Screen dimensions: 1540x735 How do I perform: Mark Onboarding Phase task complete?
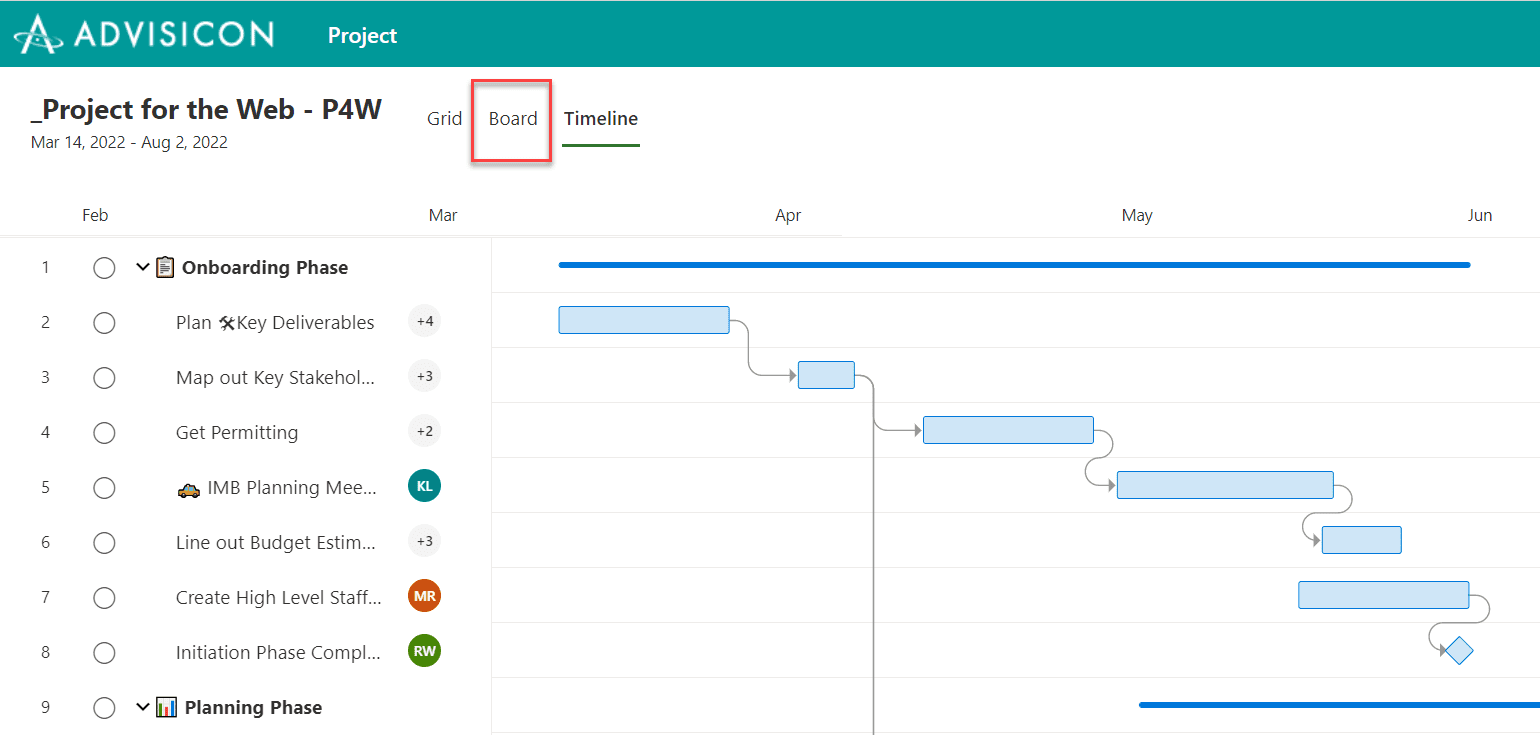click(104, 268)
